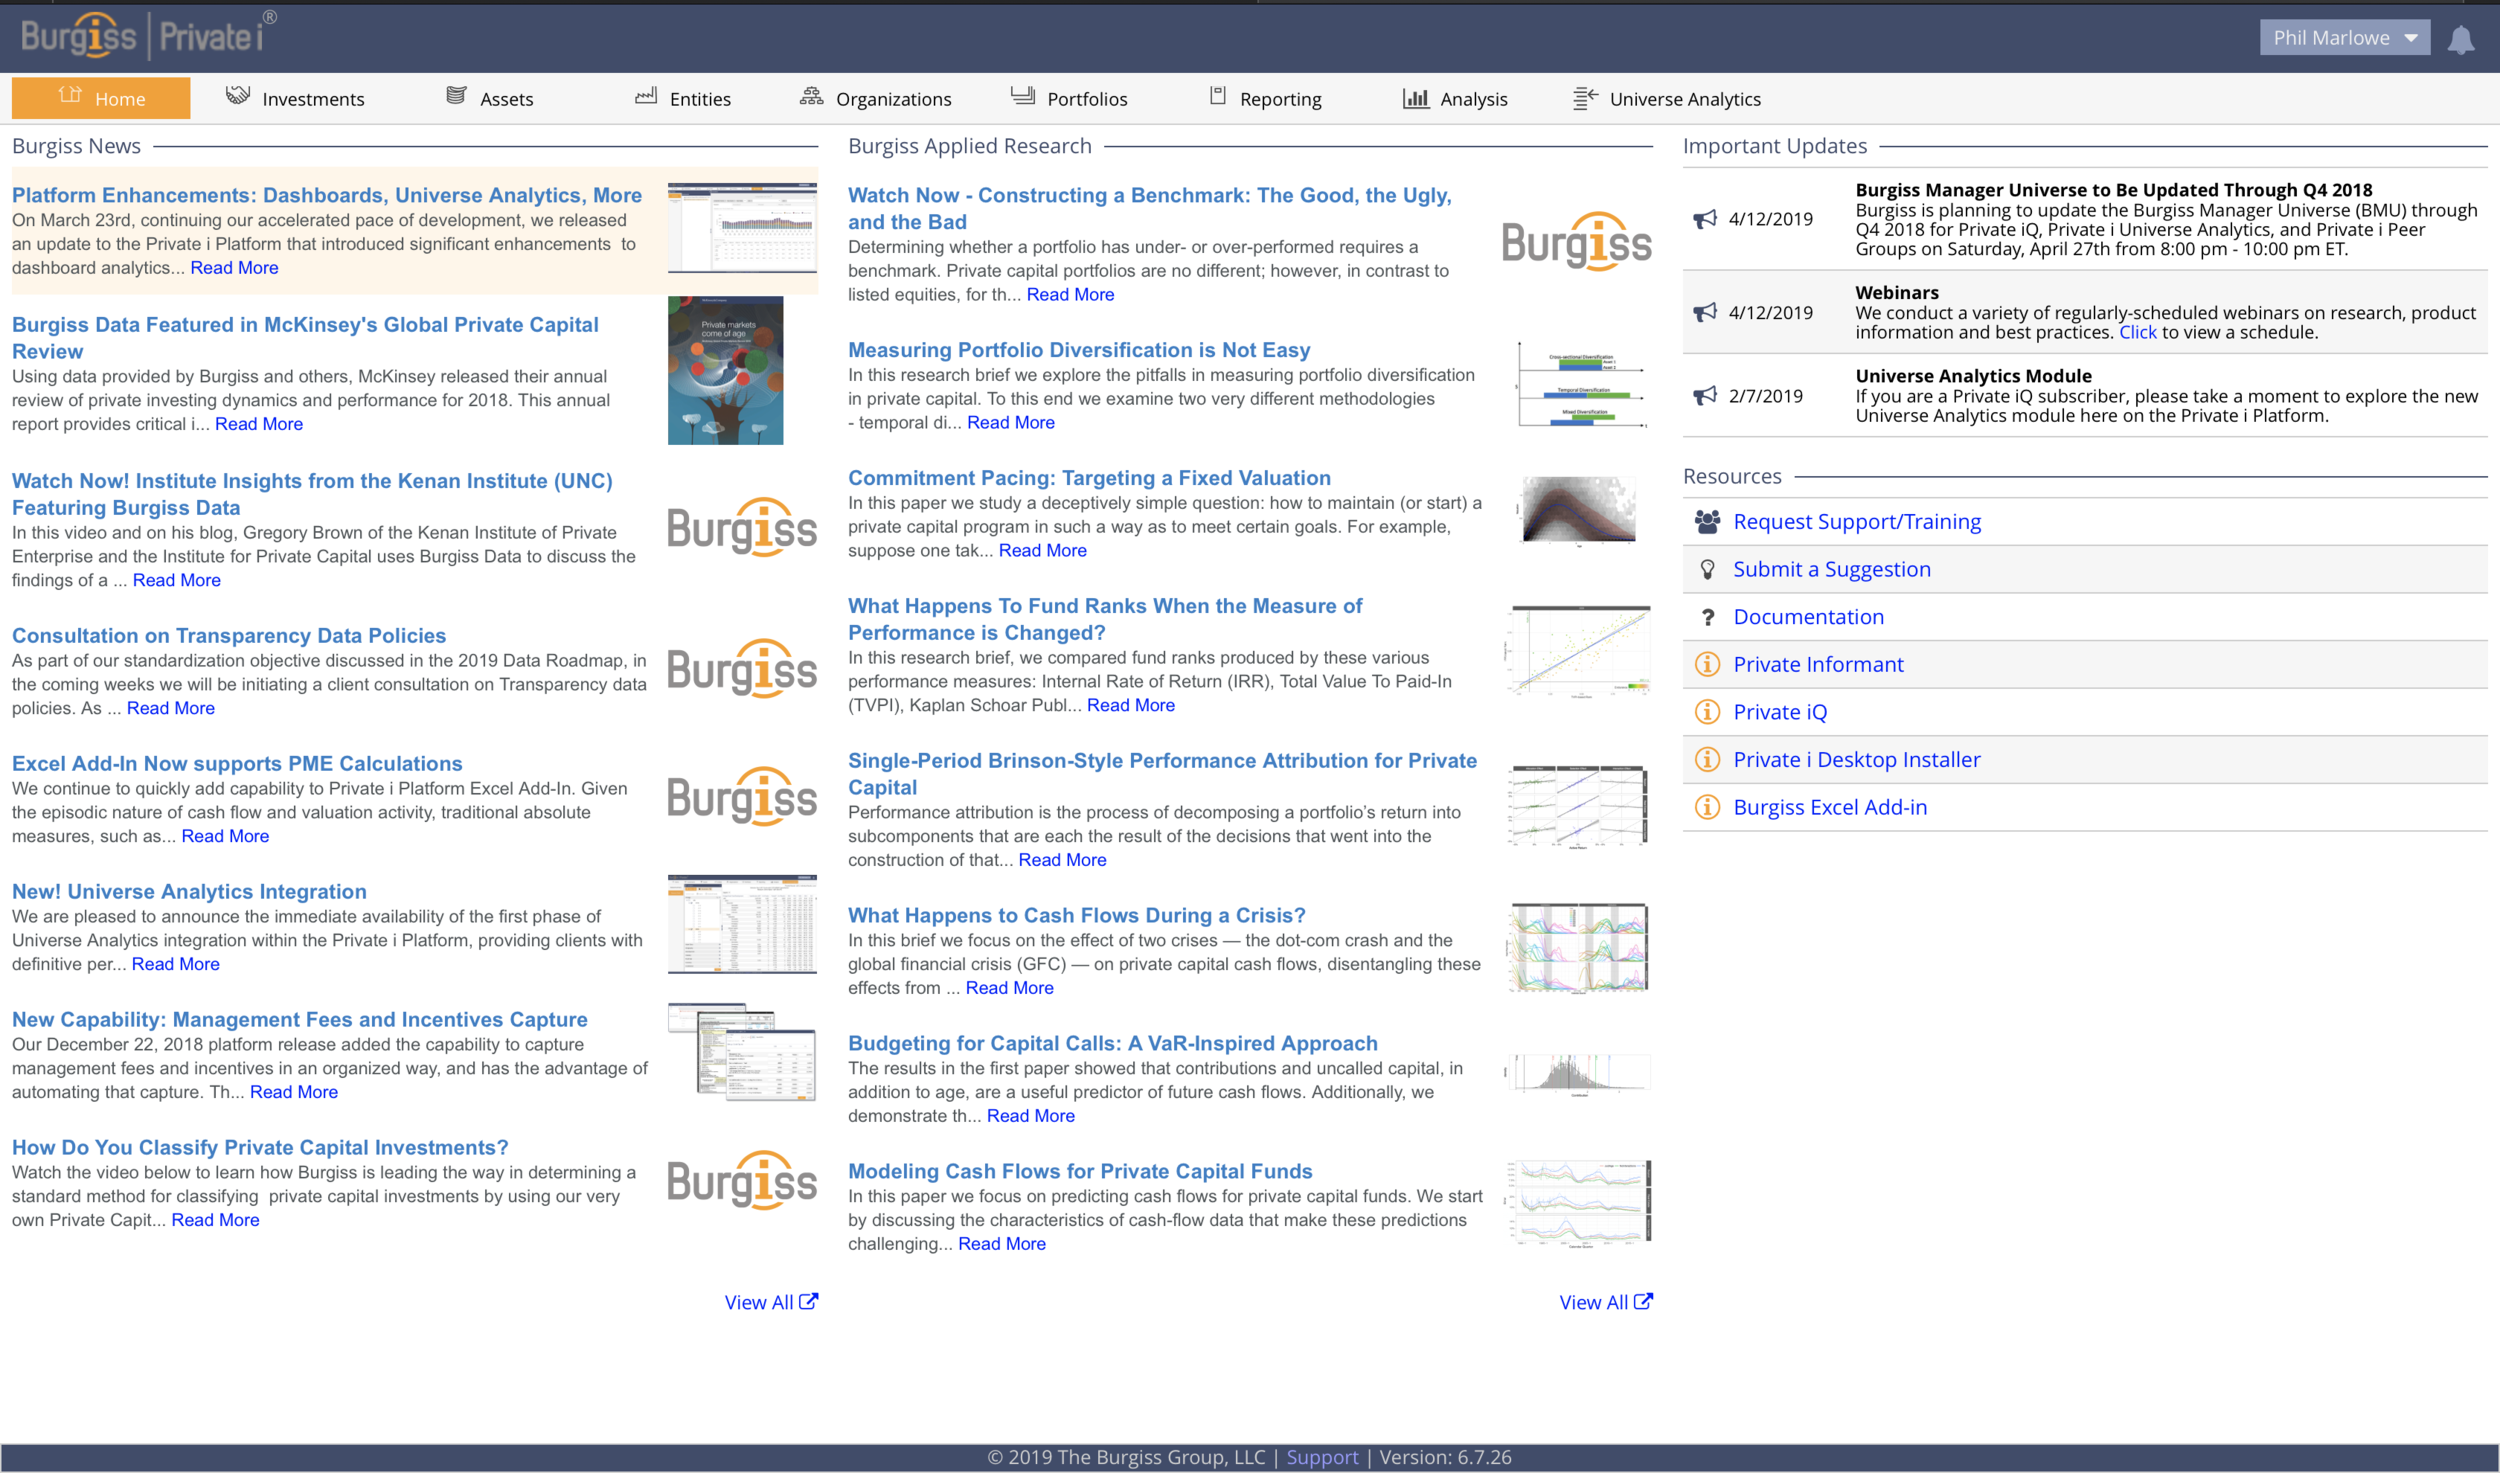Viewport: 2500px width, 1473px height.
Task: Click Read More under Modeling Cash Flows
Action: point(1001,1243)
